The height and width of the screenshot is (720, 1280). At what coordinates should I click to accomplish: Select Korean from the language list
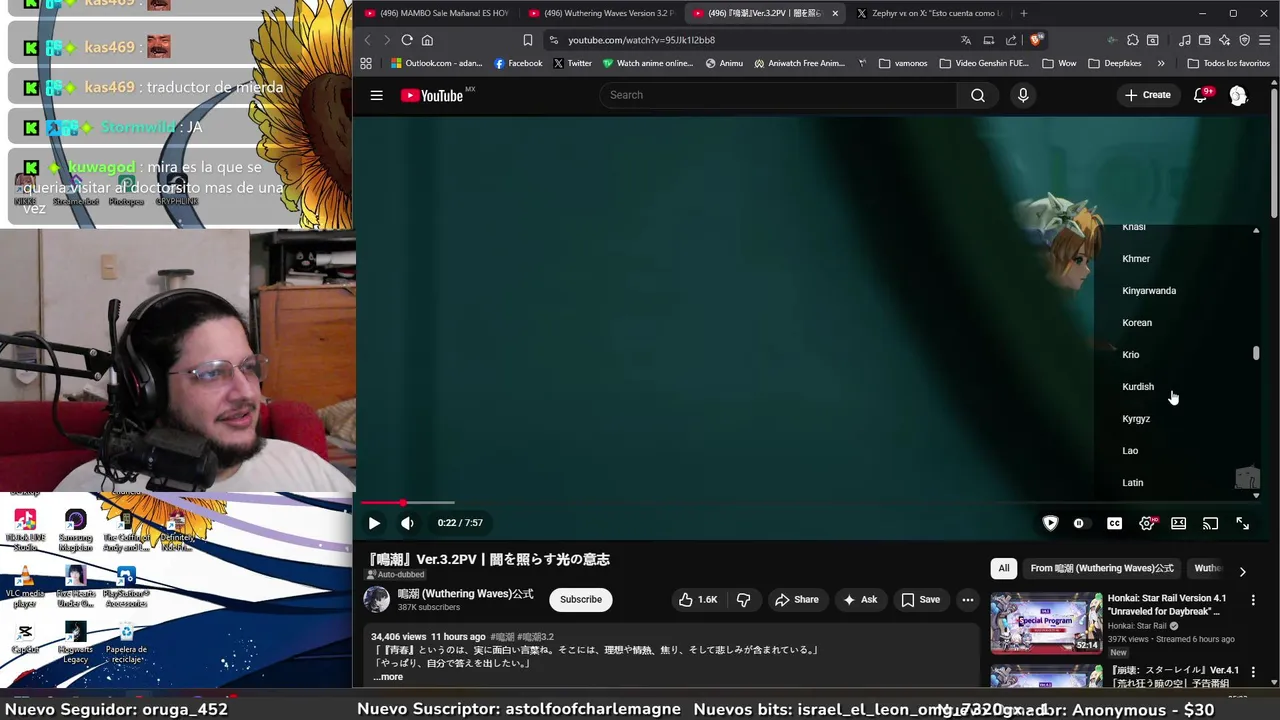1137,323
